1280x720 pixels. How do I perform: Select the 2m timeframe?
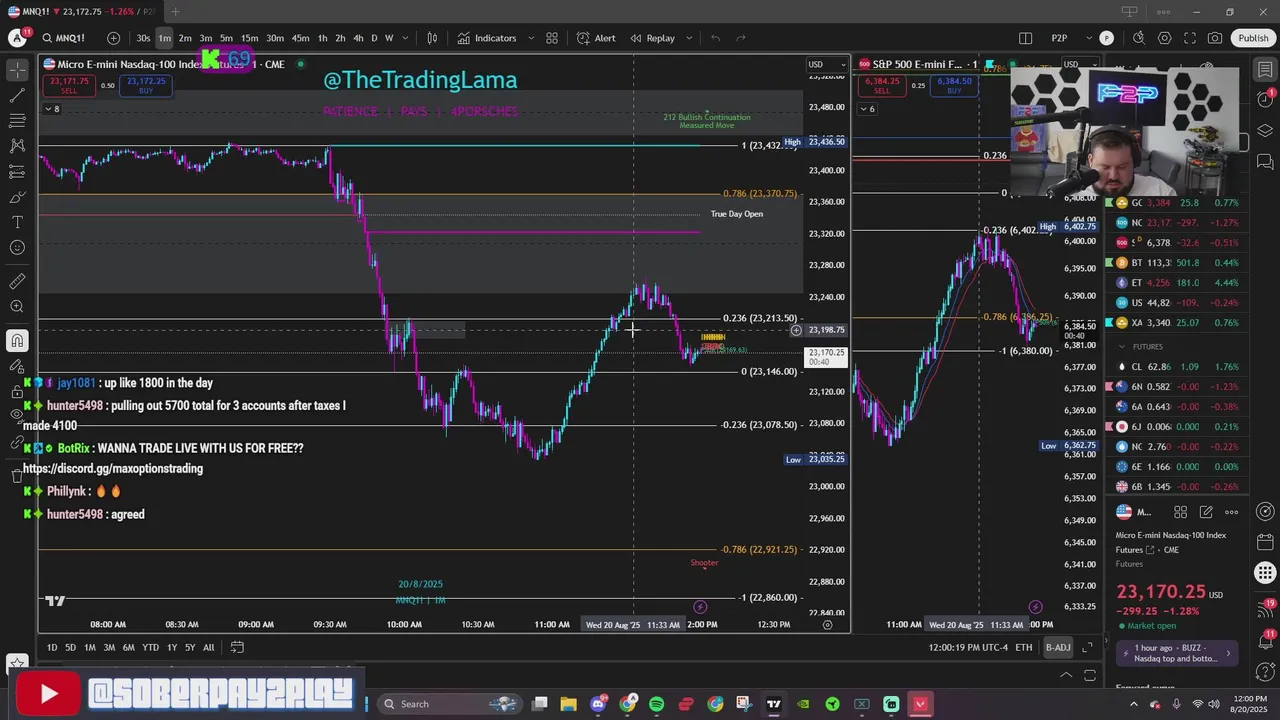pos(185,38)
